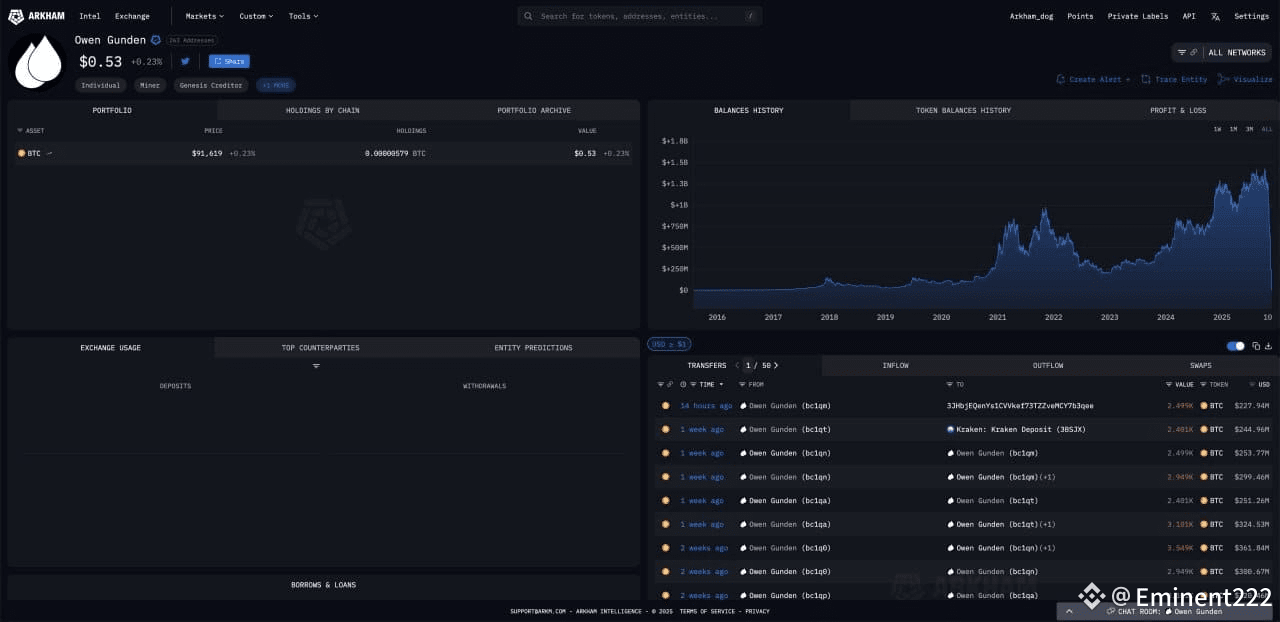Switch to the Top Counterparties tab
Viewport: 1280px width, 622px height.
[320, 347]
